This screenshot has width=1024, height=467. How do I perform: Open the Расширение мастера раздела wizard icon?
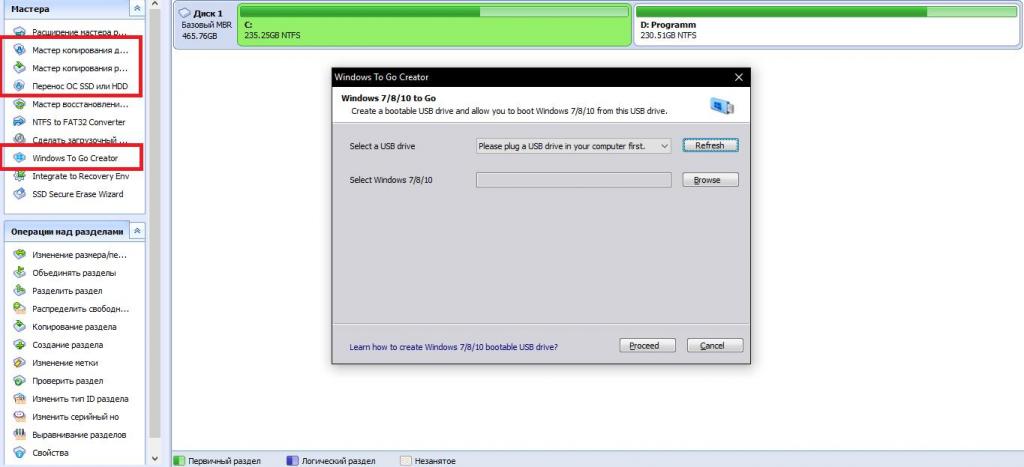(20, 32)
